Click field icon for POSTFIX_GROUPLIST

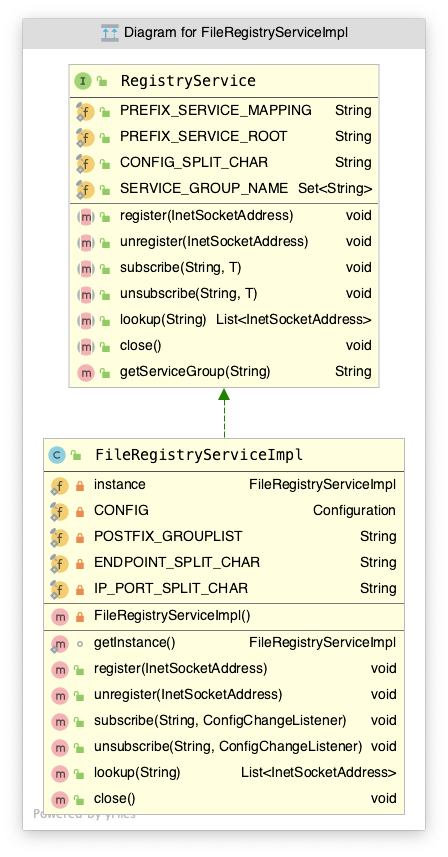pyautogui.click(x=59, y=537)
